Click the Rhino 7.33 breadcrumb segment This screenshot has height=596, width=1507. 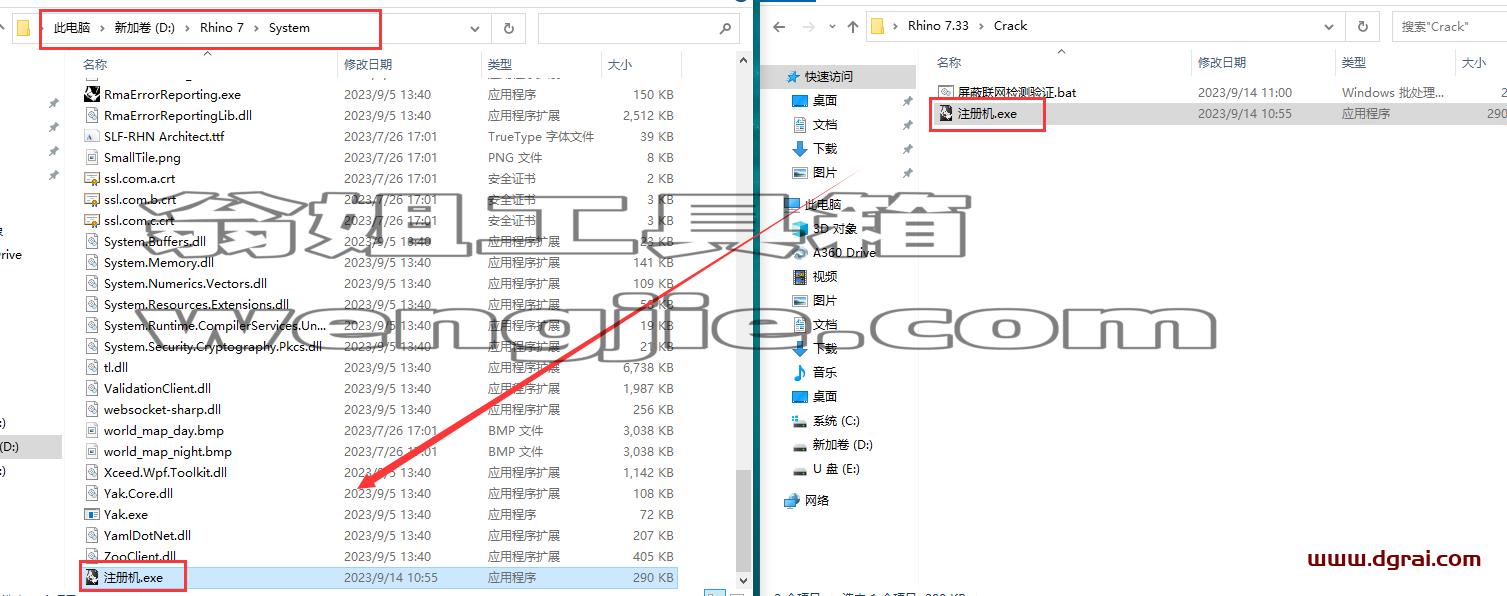click(938, 26)
